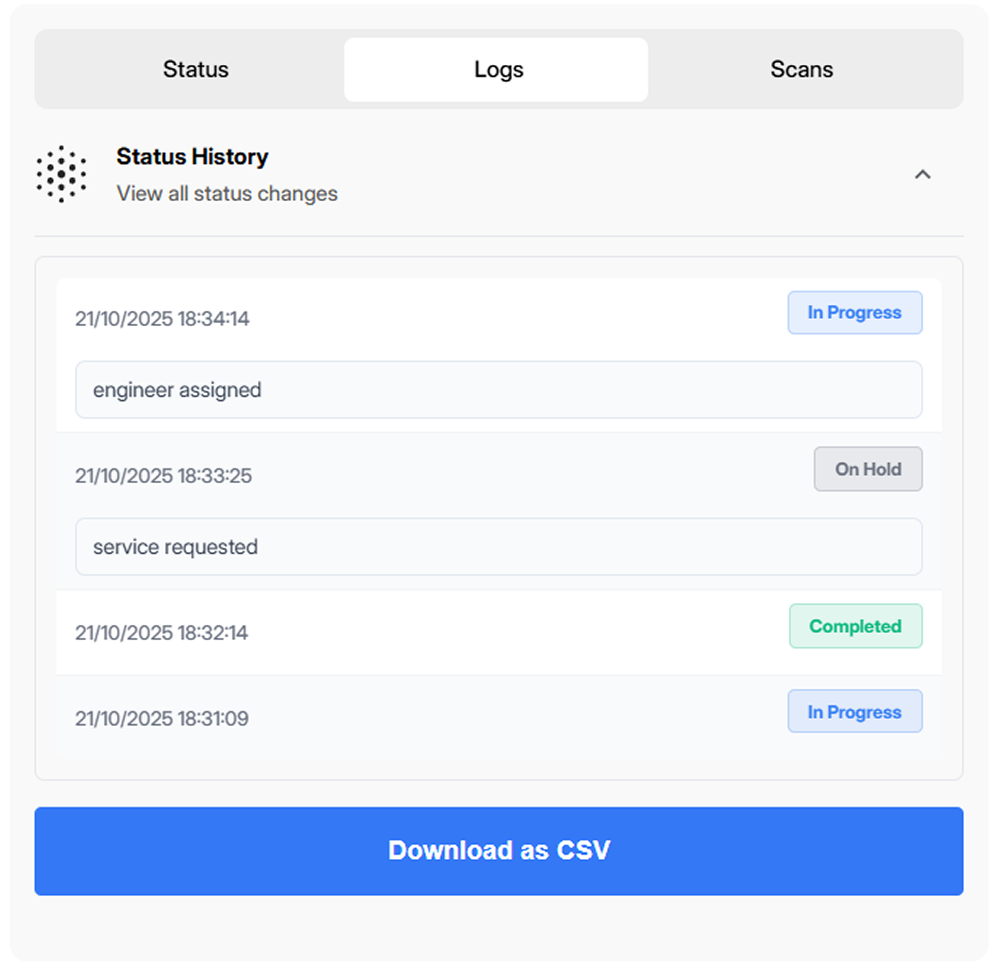Click the Status History heading
The height and width of the screenshot is (964, 1004).
(192, 157)
